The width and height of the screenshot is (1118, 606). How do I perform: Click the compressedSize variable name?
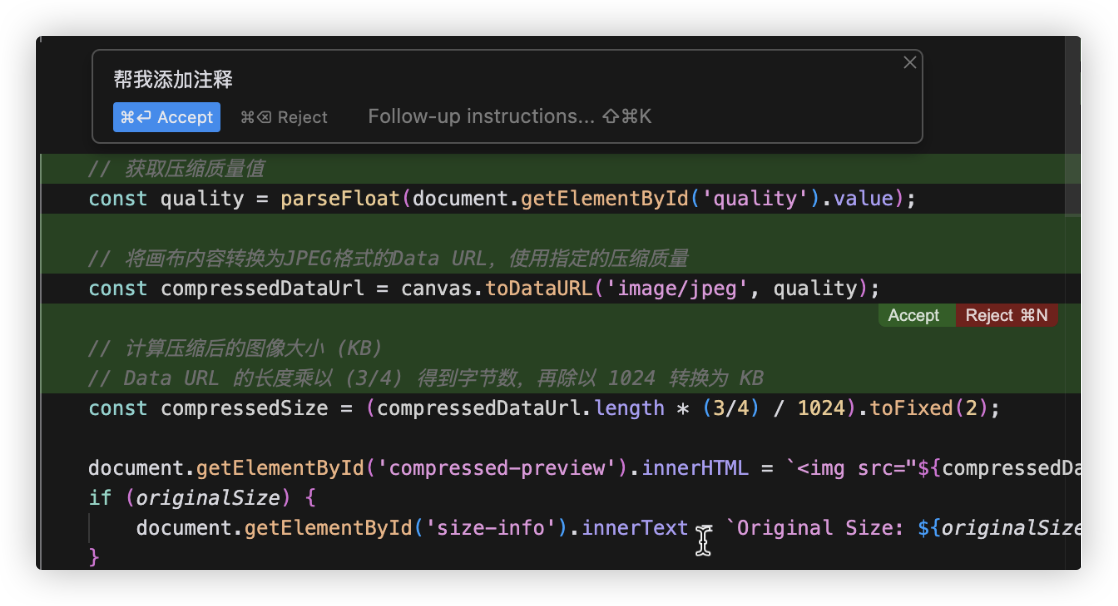tap(243, 408)
